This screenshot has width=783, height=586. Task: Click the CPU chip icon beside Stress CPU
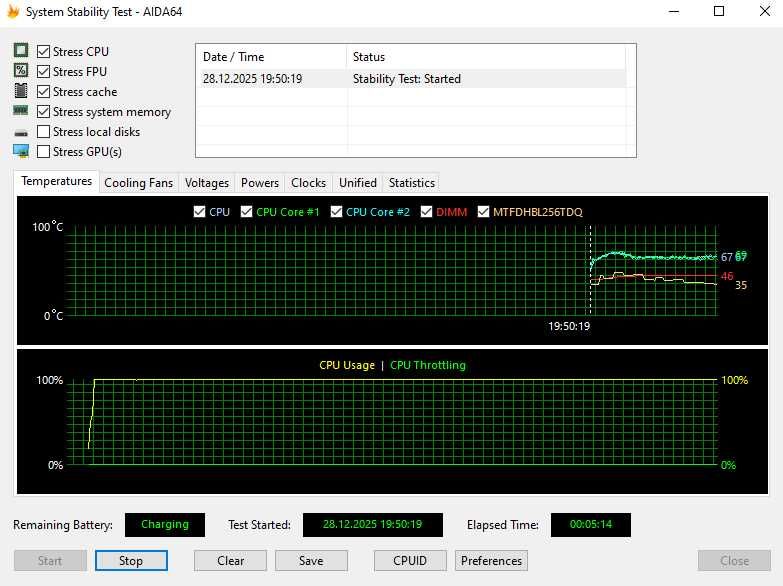tap(21, 50)
